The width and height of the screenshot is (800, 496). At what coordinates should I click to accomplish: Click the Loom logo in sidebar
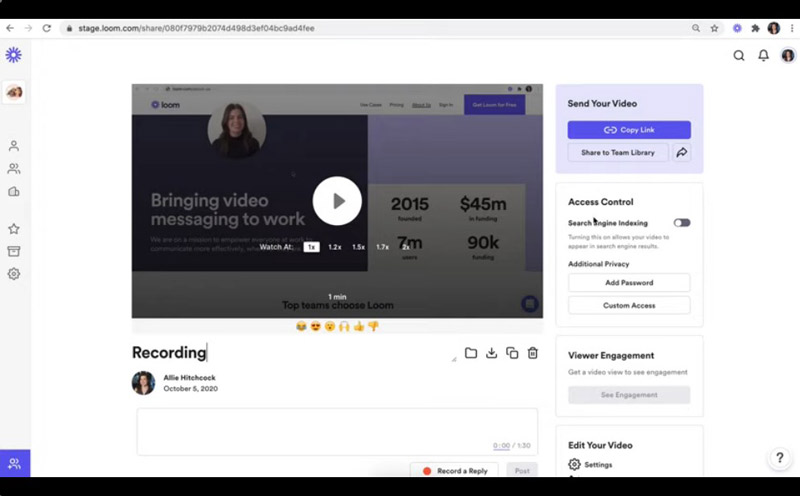(x=14, y=55)
